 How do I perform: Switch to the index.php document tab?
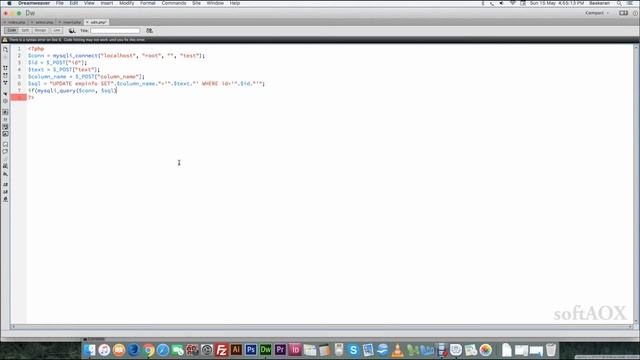point(17,22)
